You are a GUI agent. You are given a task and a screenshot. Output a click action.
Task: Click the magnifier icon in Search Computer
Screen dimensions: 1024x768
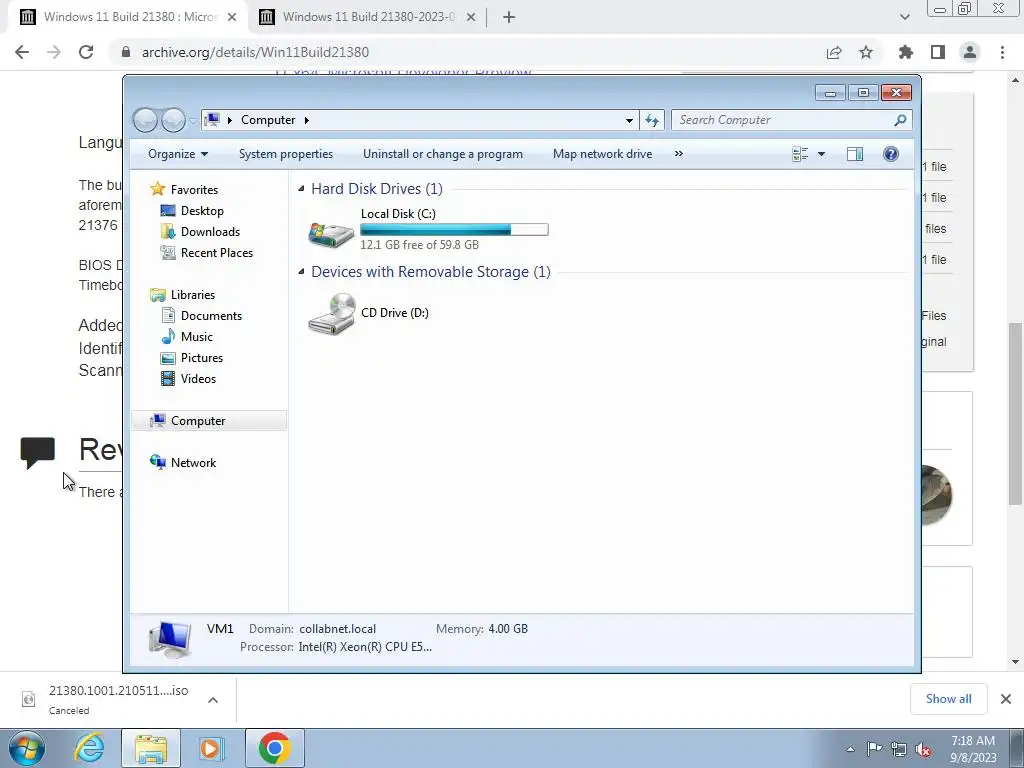900,120
